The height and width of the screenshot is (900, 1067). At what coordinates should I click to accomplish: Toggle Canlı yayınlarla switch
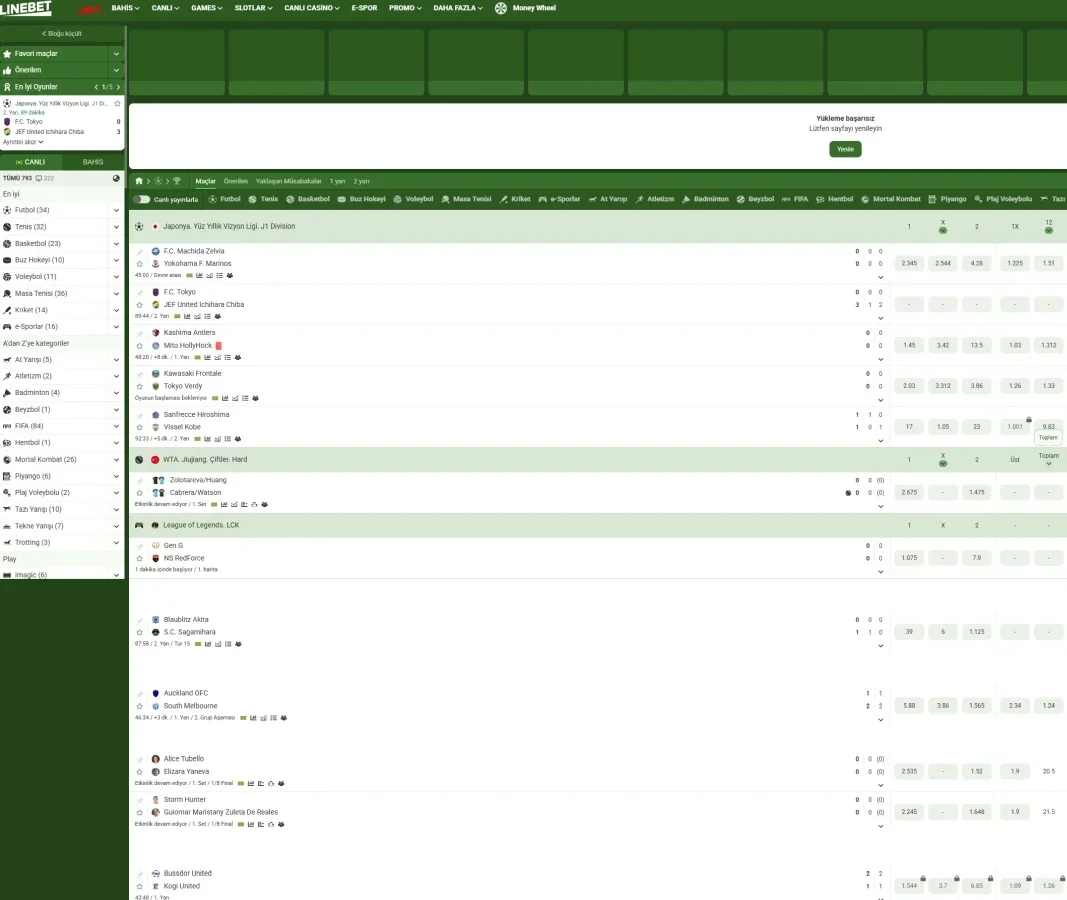pos(142,199)
